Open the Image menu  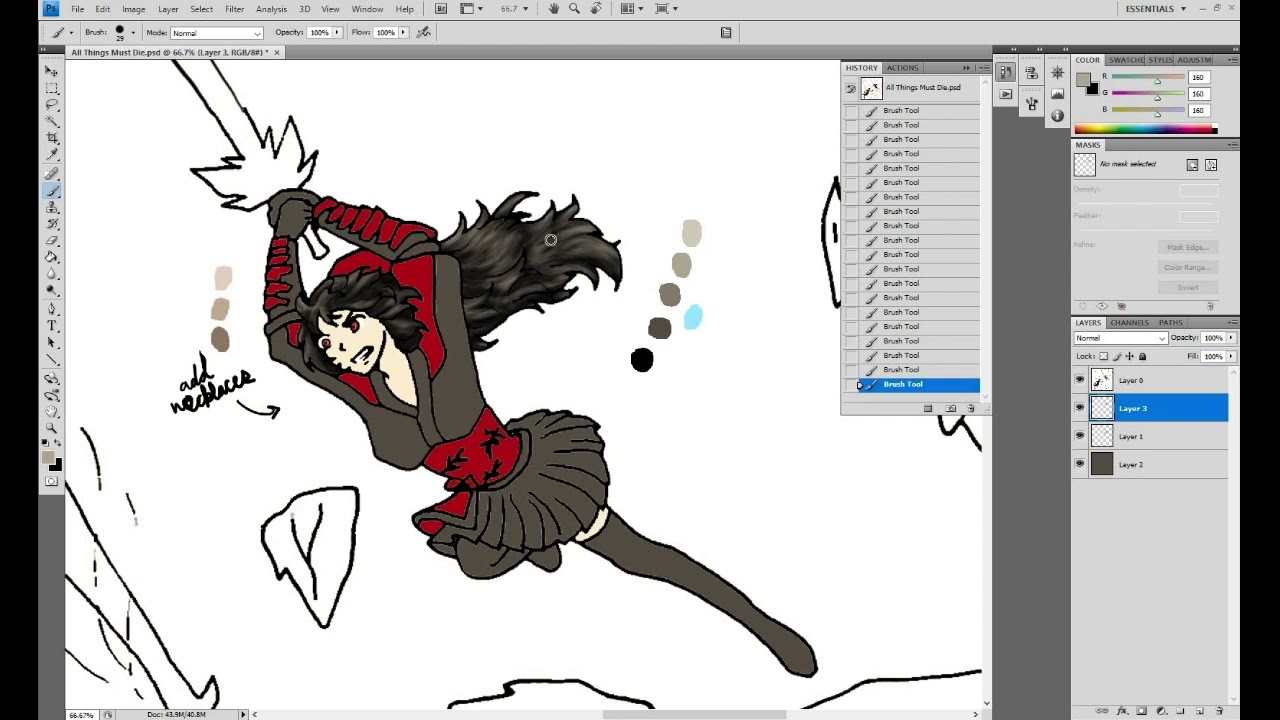coord(133,9)
